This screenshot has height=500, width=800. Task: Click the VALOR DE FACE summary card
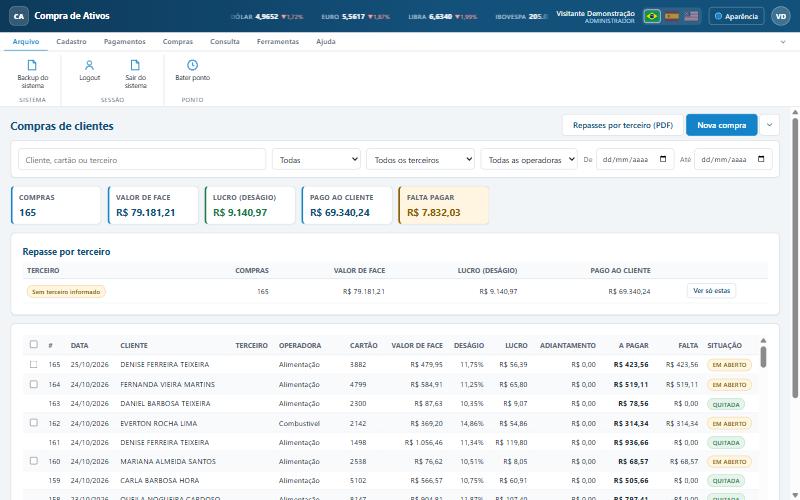(x=153, y=205)
